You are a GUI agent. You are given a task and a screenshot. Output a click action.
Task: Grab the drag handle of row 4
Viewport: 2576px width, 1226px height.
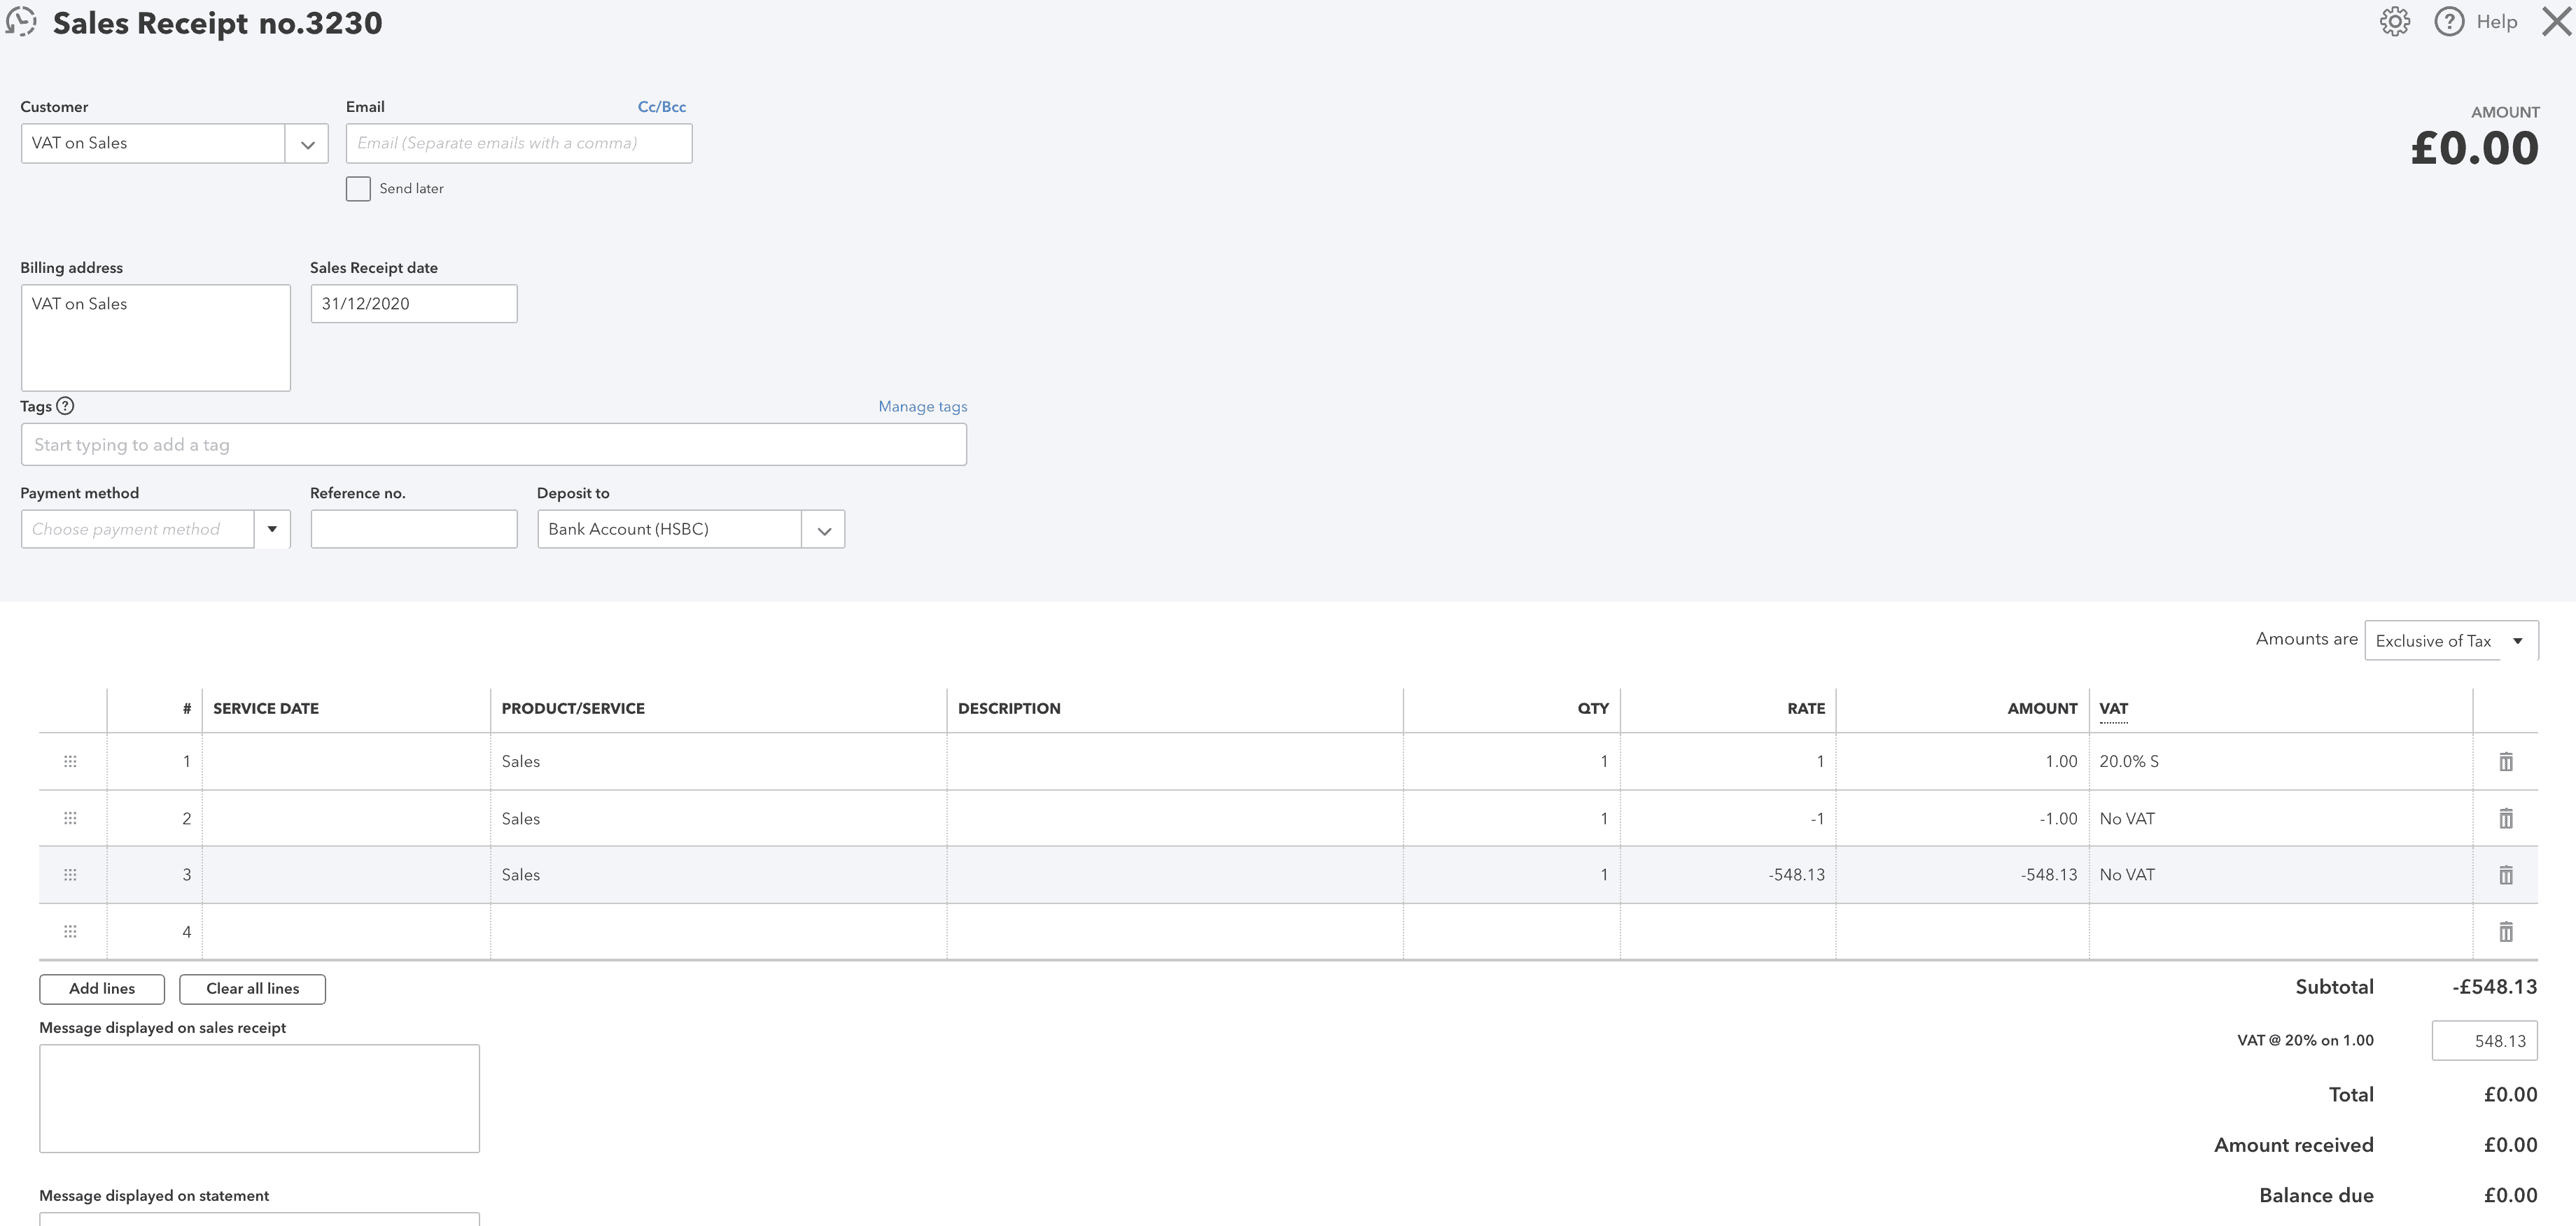tap(70, 932)
